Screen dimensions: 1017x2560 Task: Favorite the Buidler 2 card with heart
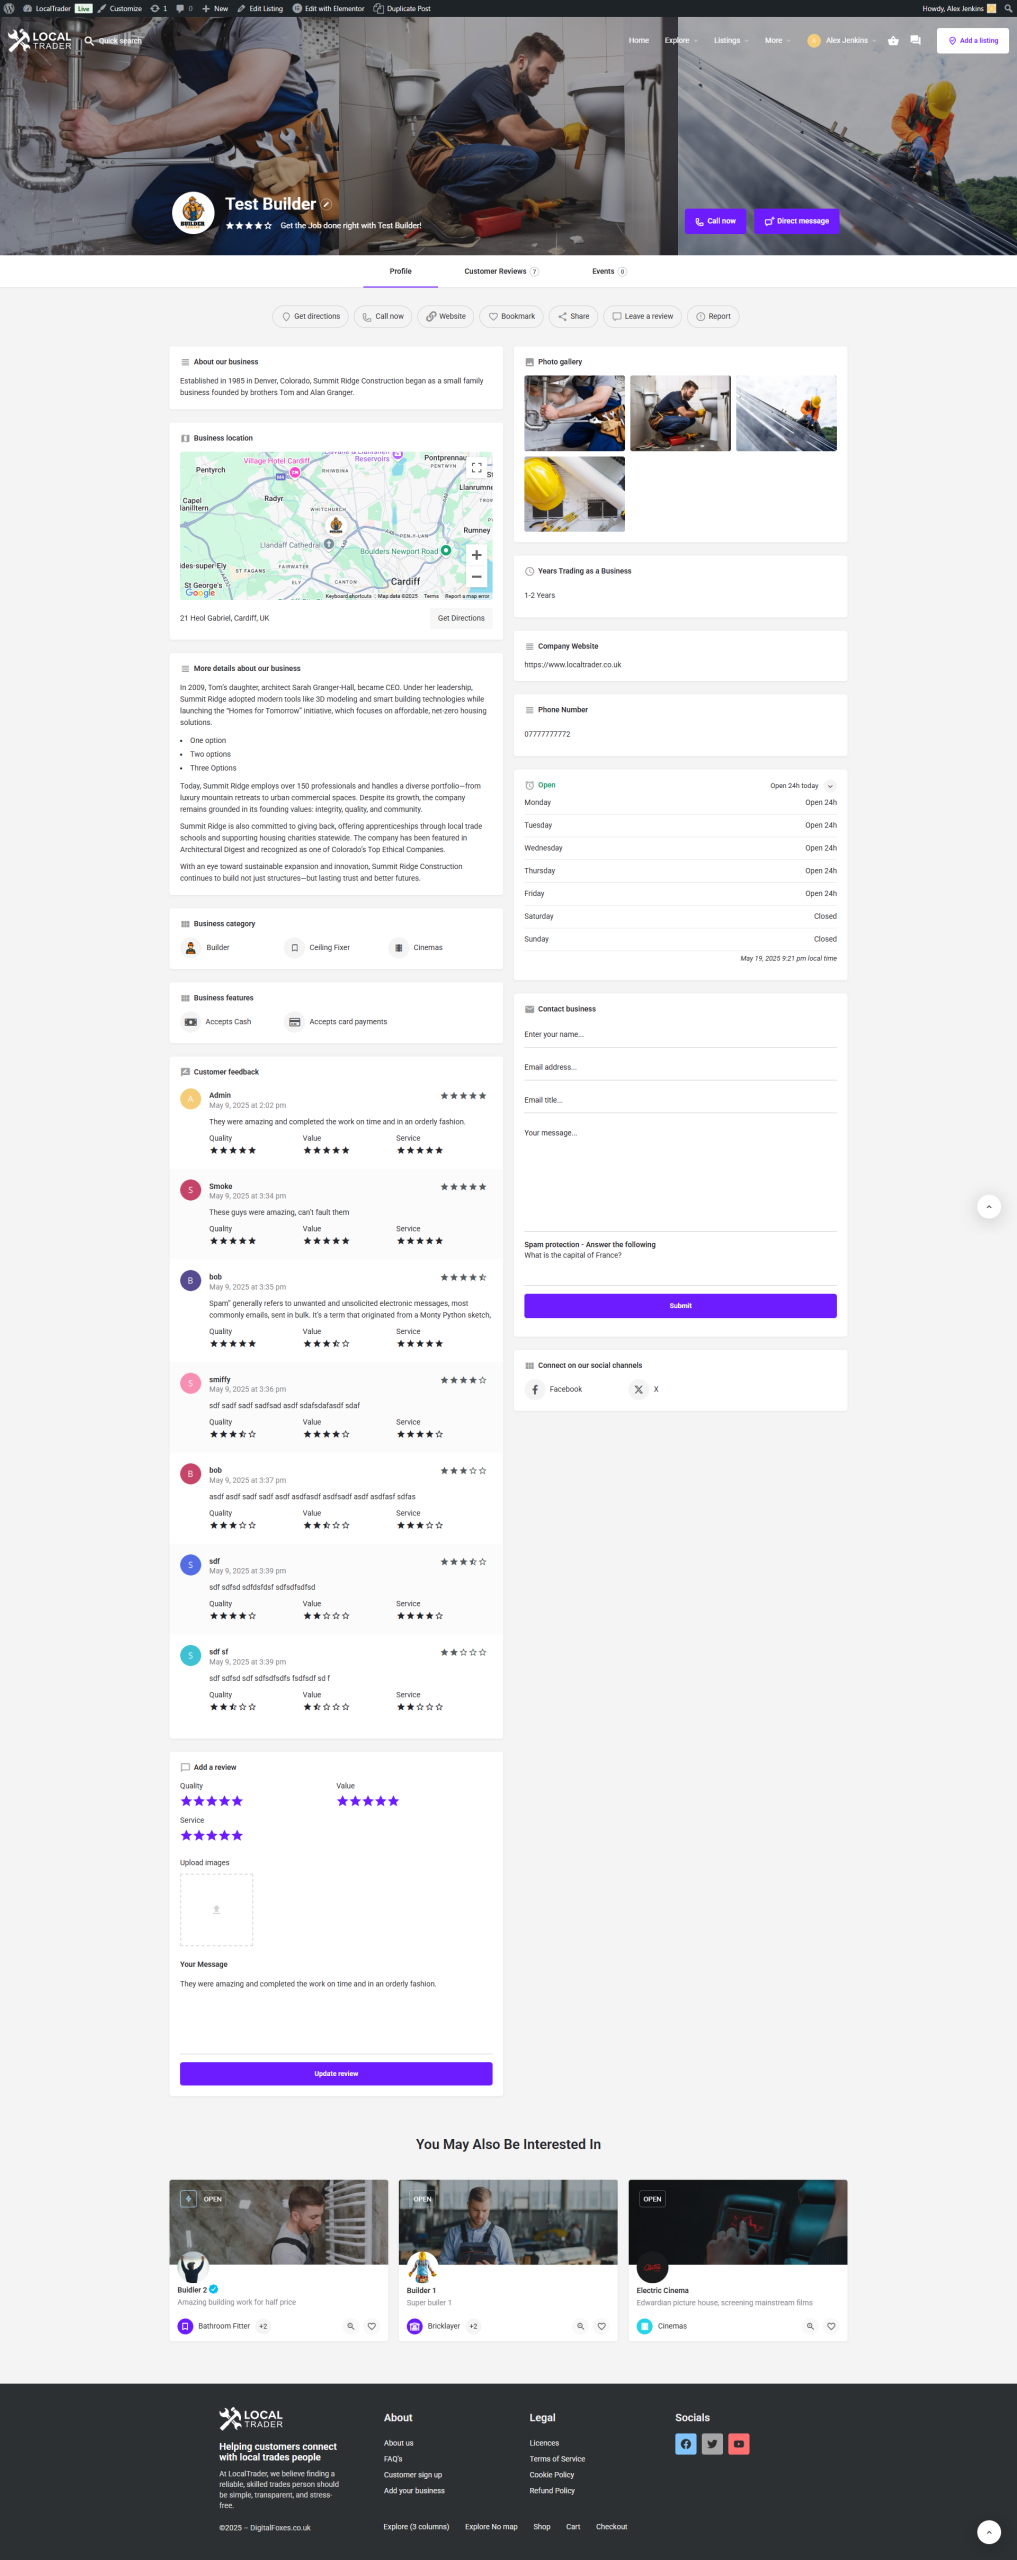(x=372, y=2326)
